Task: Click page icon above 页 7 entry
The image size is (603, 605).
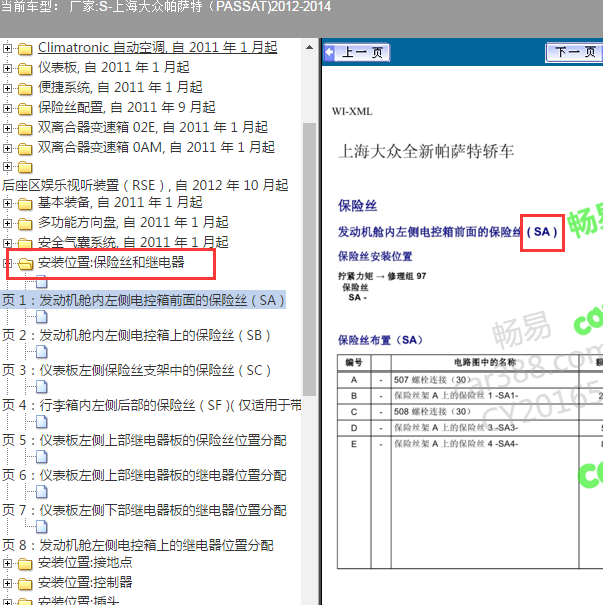Action: tap(42, 492)
